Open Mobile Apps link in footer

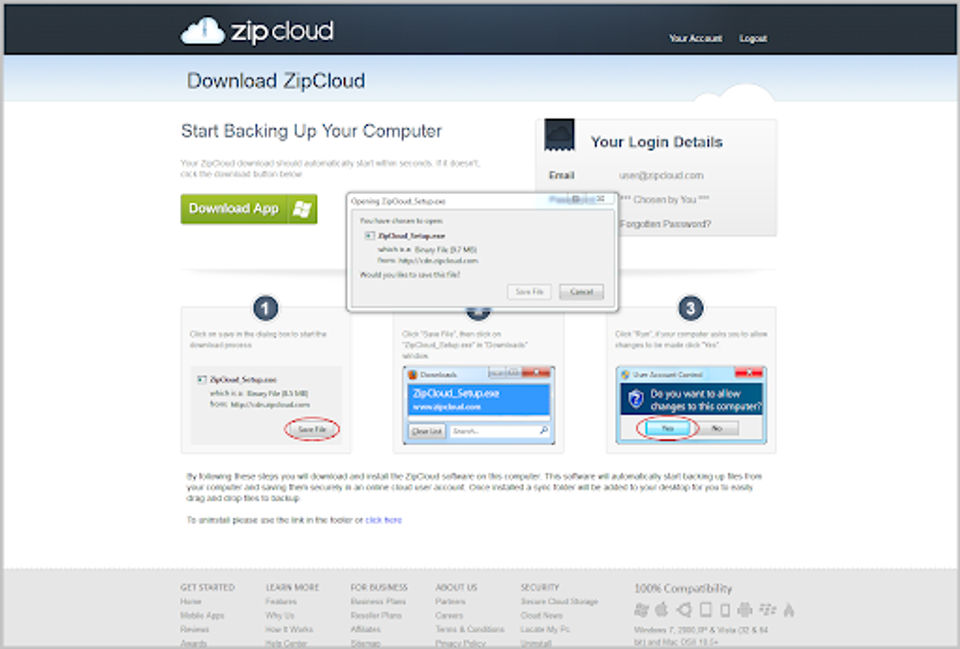click(202, 615)
